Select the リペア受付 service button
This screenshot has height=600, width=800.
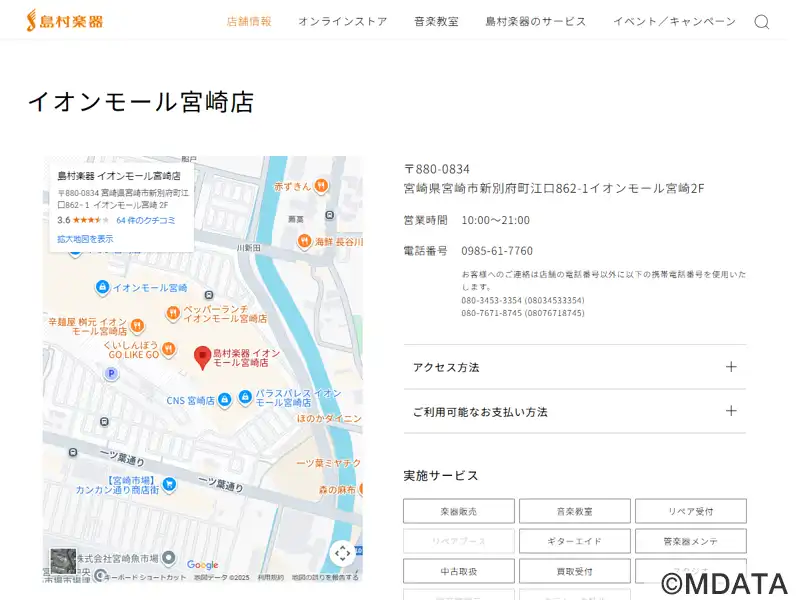tap(690, 511)
